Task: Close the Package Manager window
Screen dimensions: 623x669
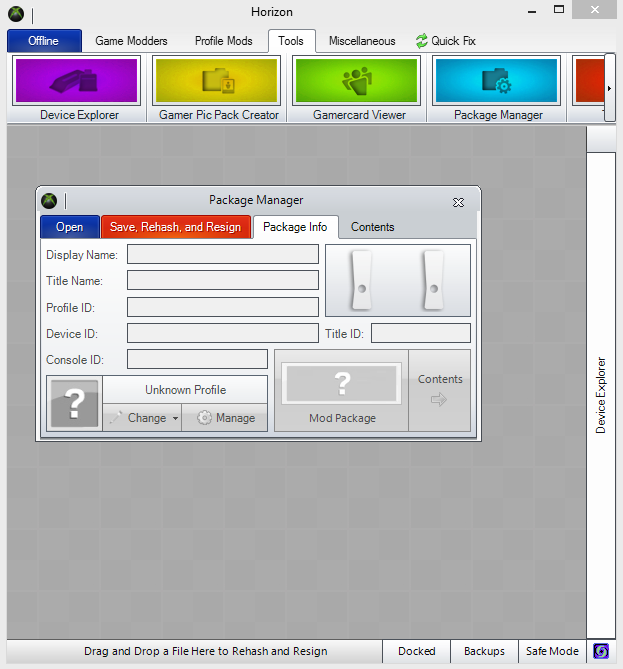Action: 458,202
